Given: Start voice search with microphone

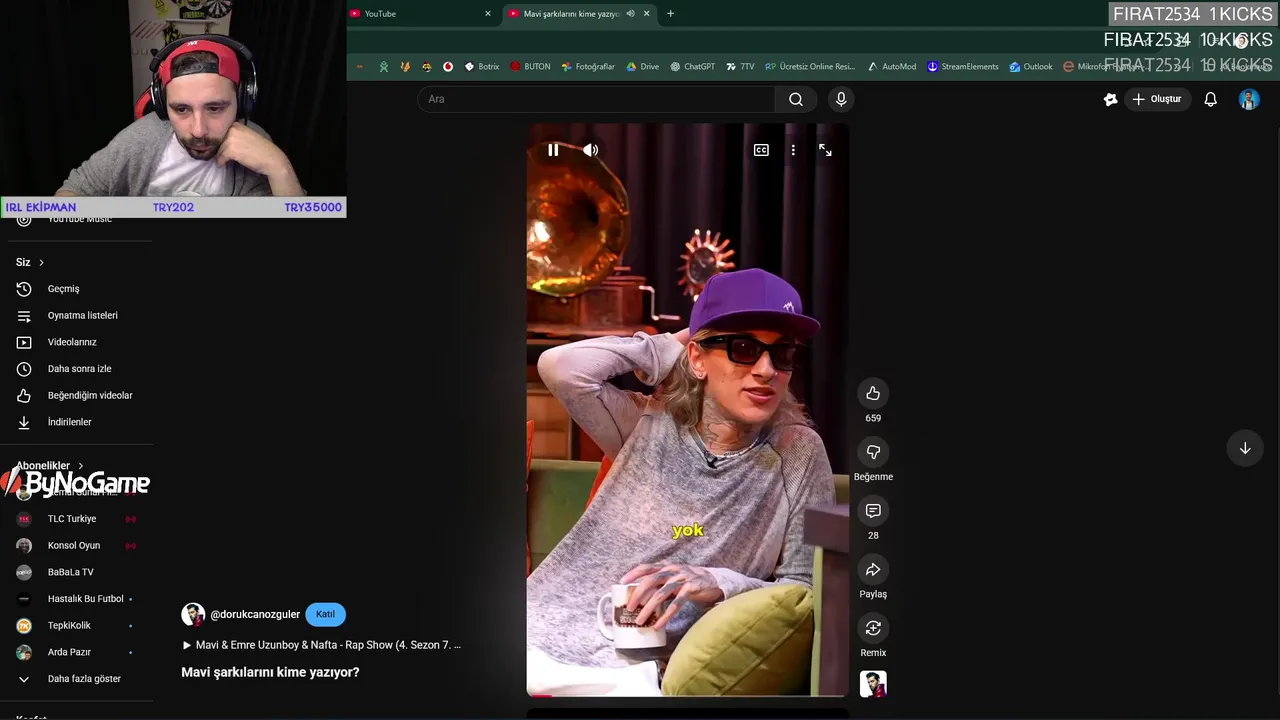Looking at the screenshot, I should (841, 99).
